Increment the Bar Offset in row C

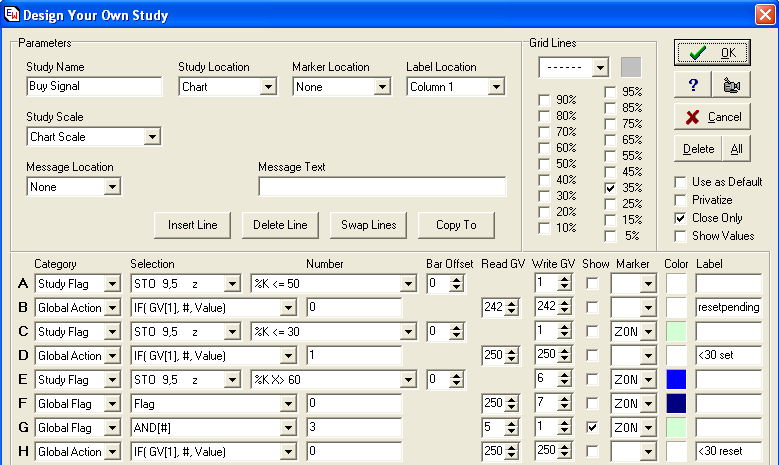click(457, 328)
